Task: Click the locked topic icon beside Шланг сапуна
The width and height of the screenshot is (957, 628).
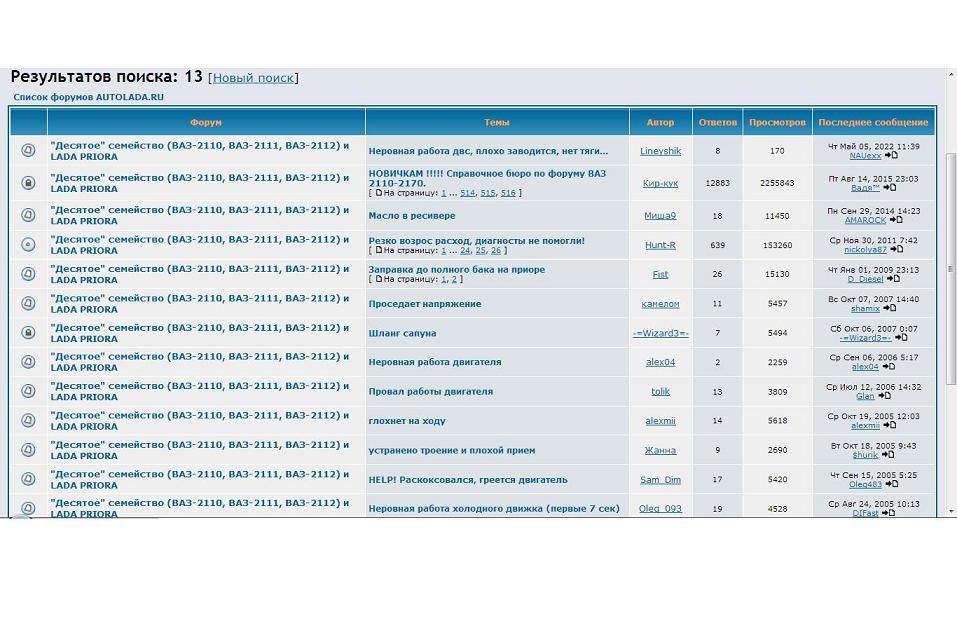Action: pos(28,332)
